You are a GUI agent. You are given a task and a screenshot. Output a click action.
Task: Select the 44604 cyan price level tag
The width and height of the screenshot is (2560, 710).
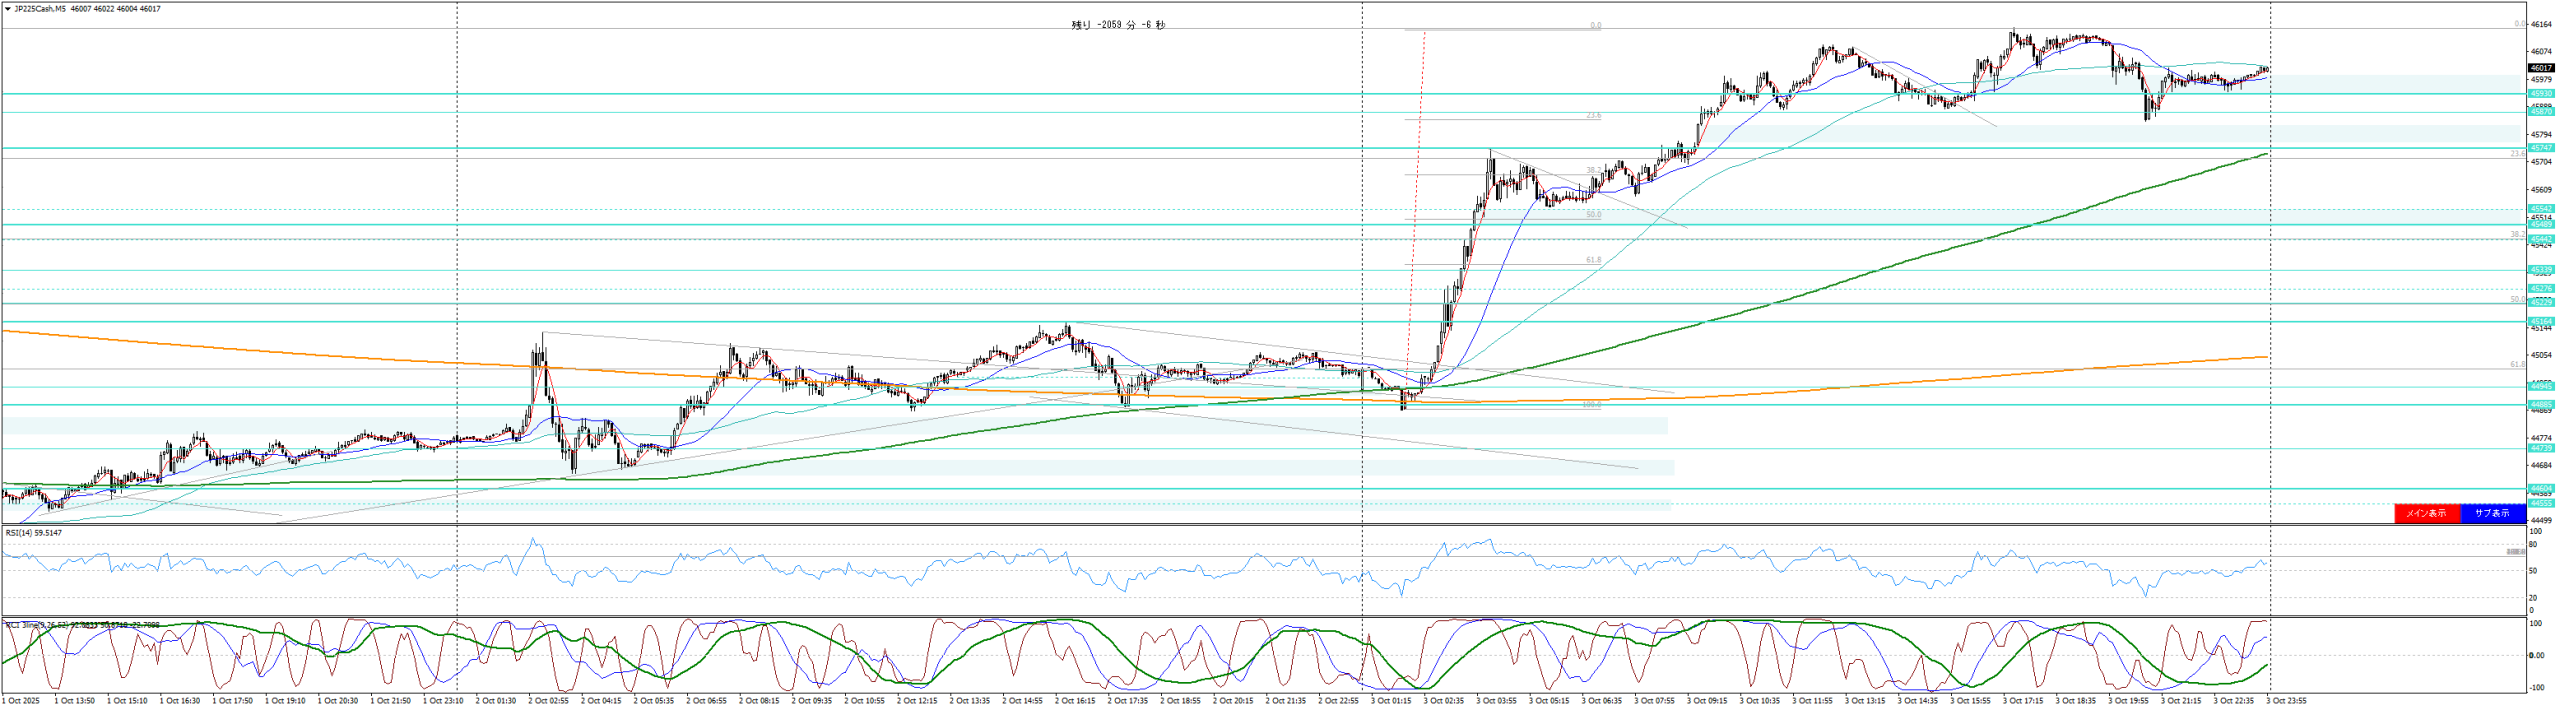[x=2541, y=489]
